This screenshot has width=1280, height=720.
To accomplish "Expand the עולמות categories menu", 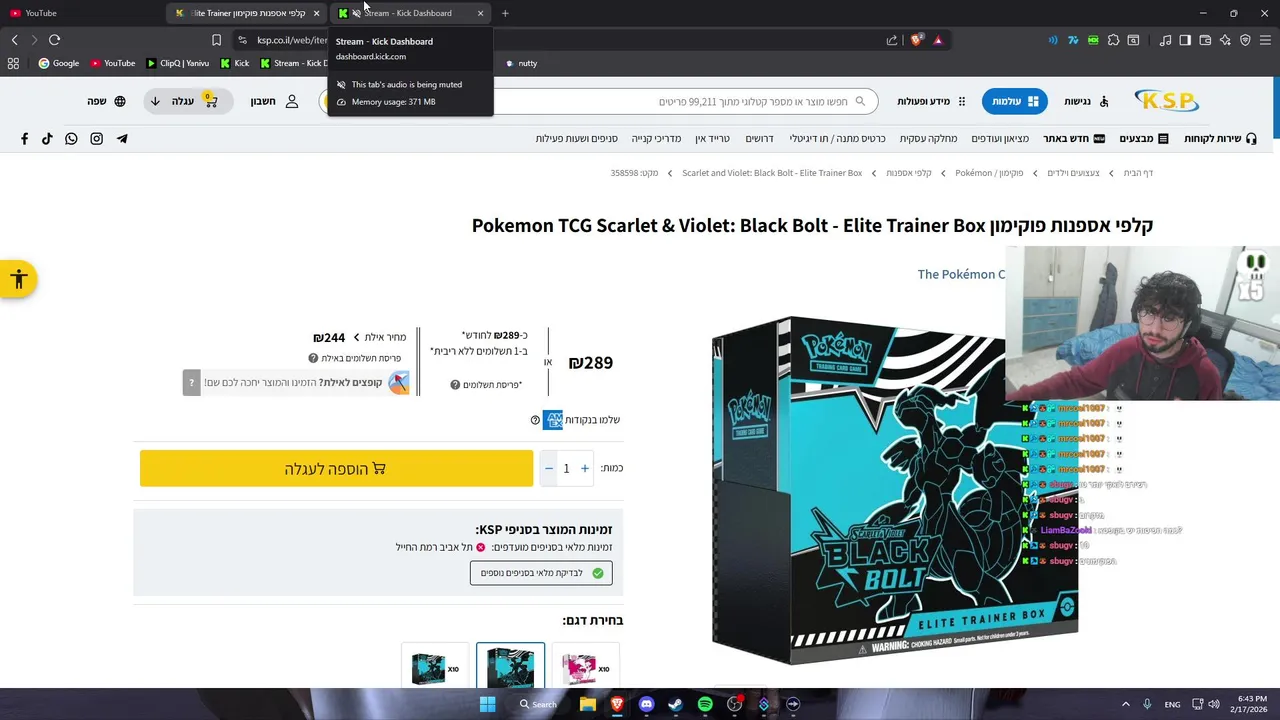I will coord(1015,101).
